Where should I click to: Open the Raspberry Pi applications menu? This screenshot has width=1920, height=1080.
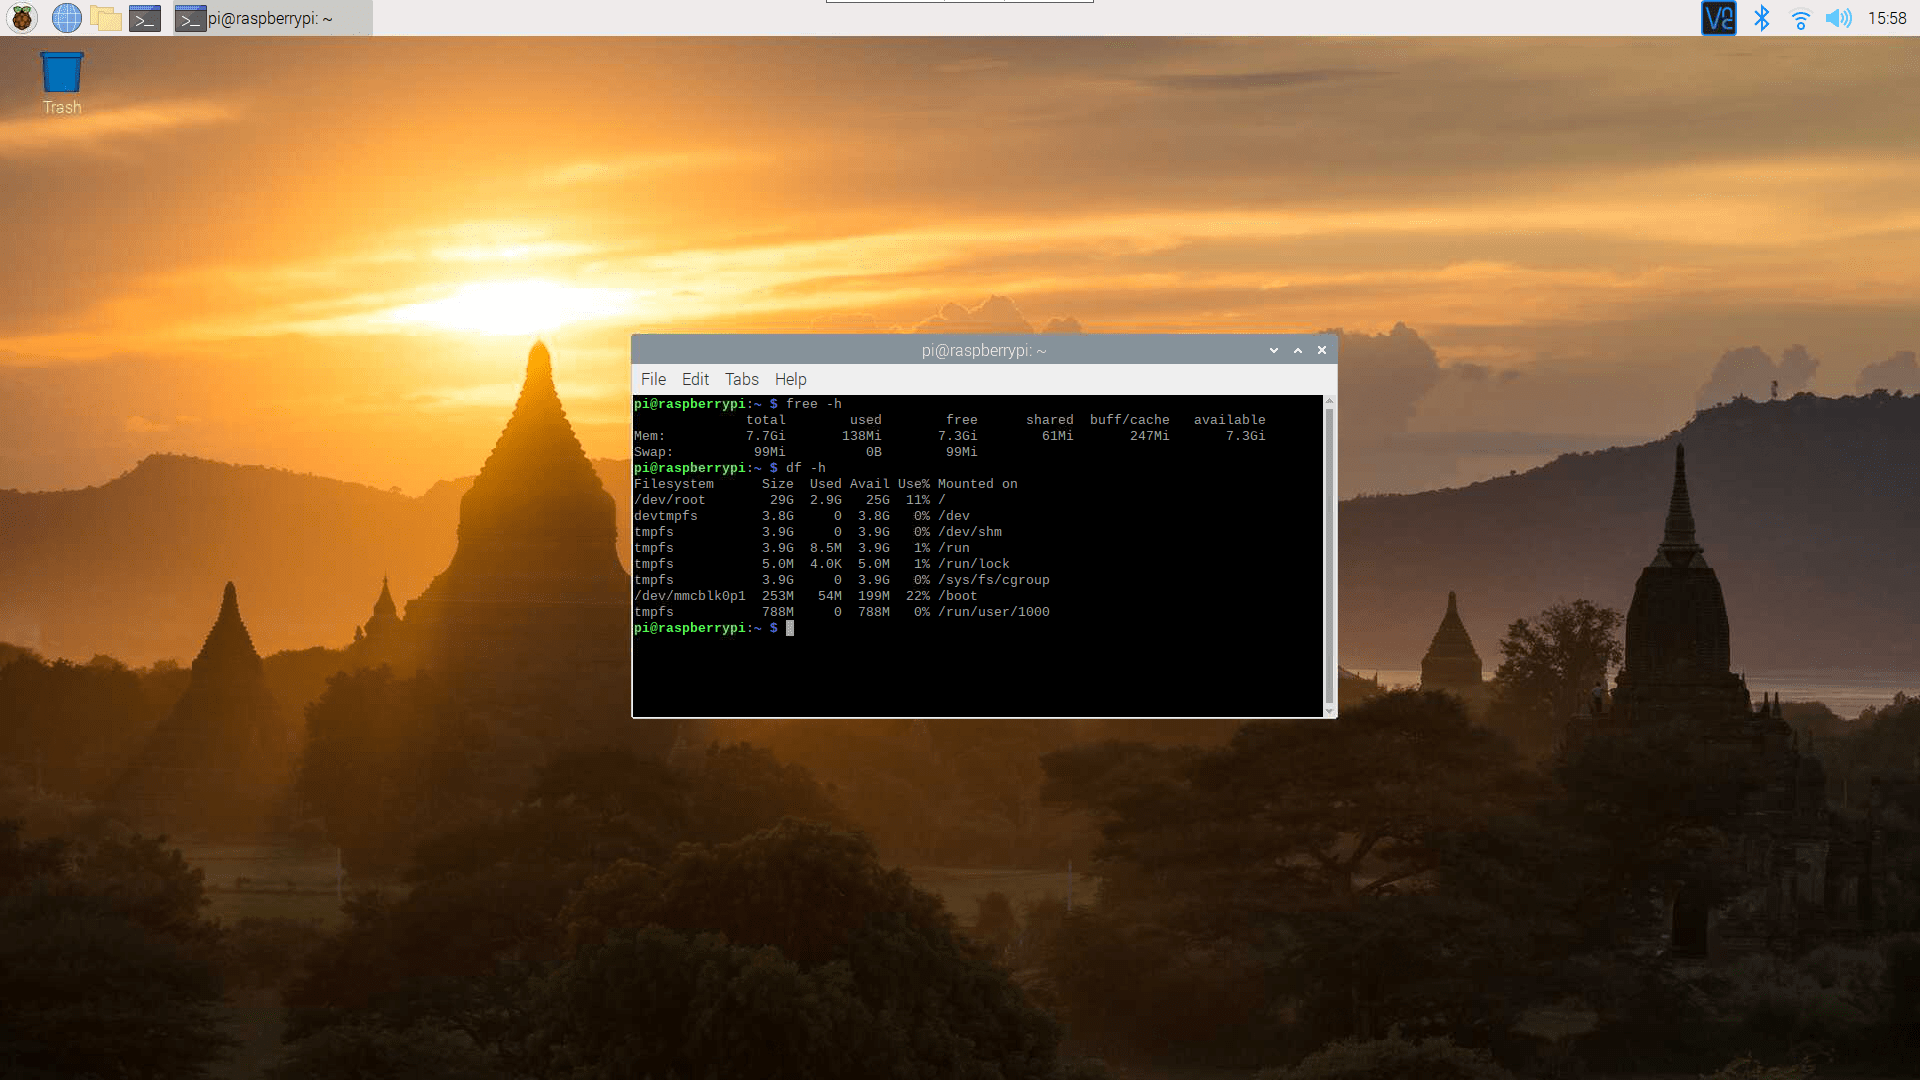[x=21, y=18]
